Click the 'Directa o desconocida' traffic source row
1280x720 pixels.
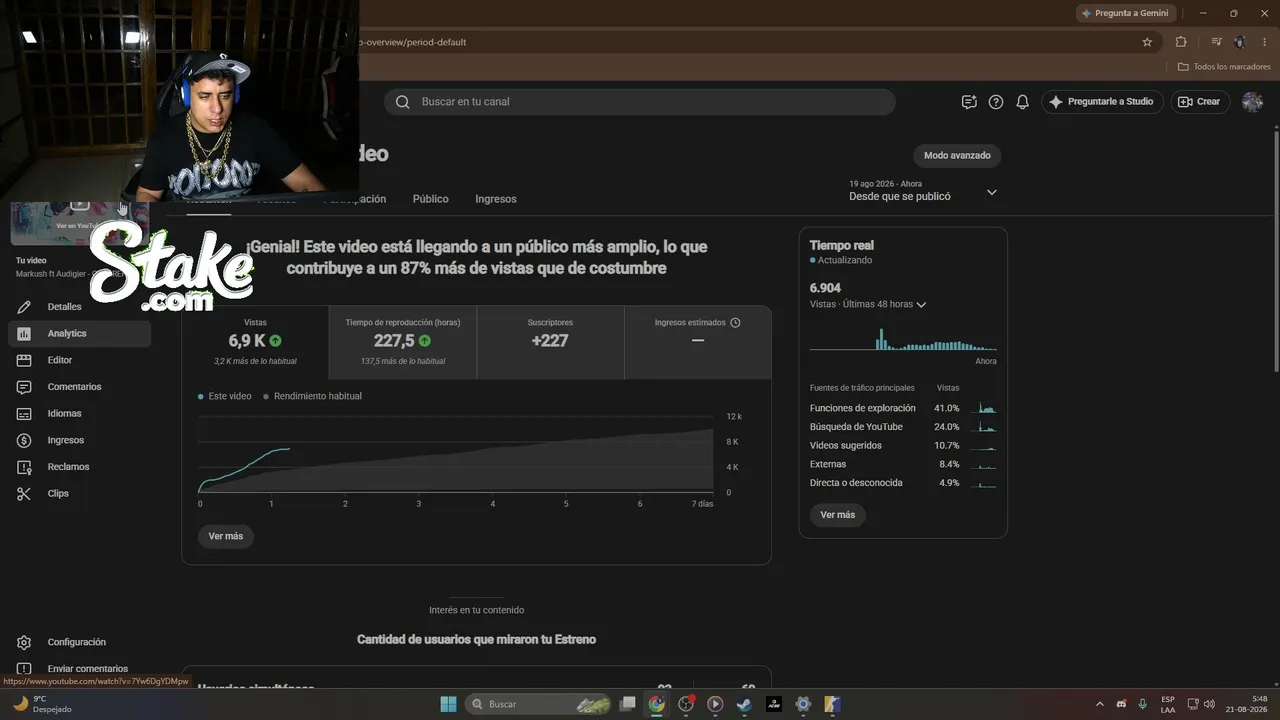(903, 483)
